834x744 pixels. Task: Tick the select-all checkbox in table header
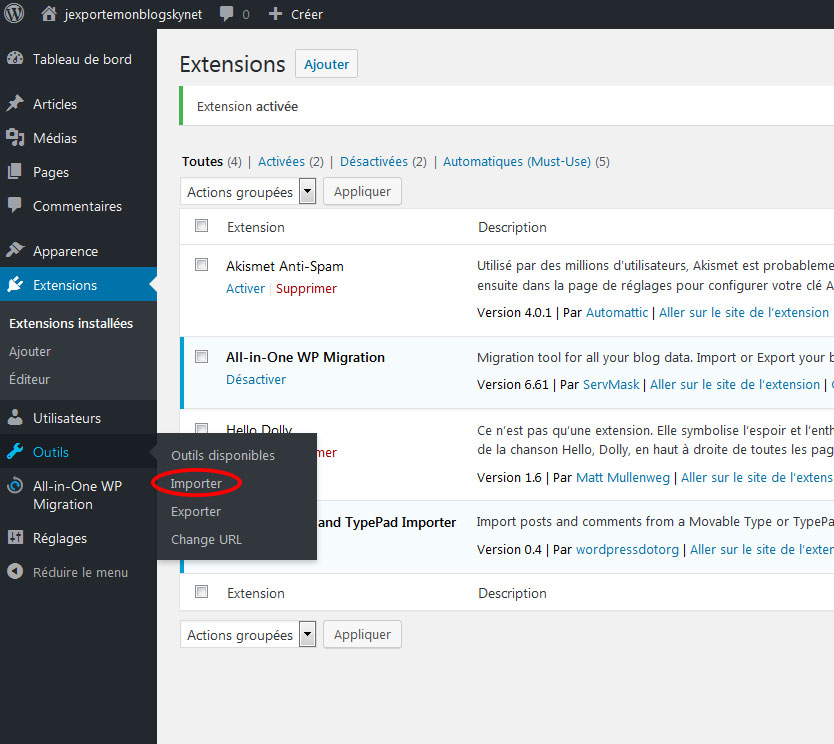[x=202, y=225]
